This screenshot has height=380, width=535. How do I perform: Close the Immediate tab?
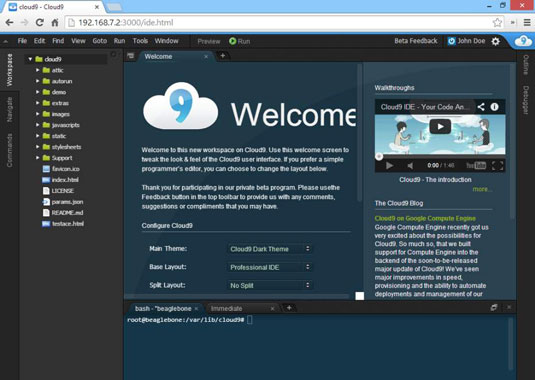click(272, 309)
